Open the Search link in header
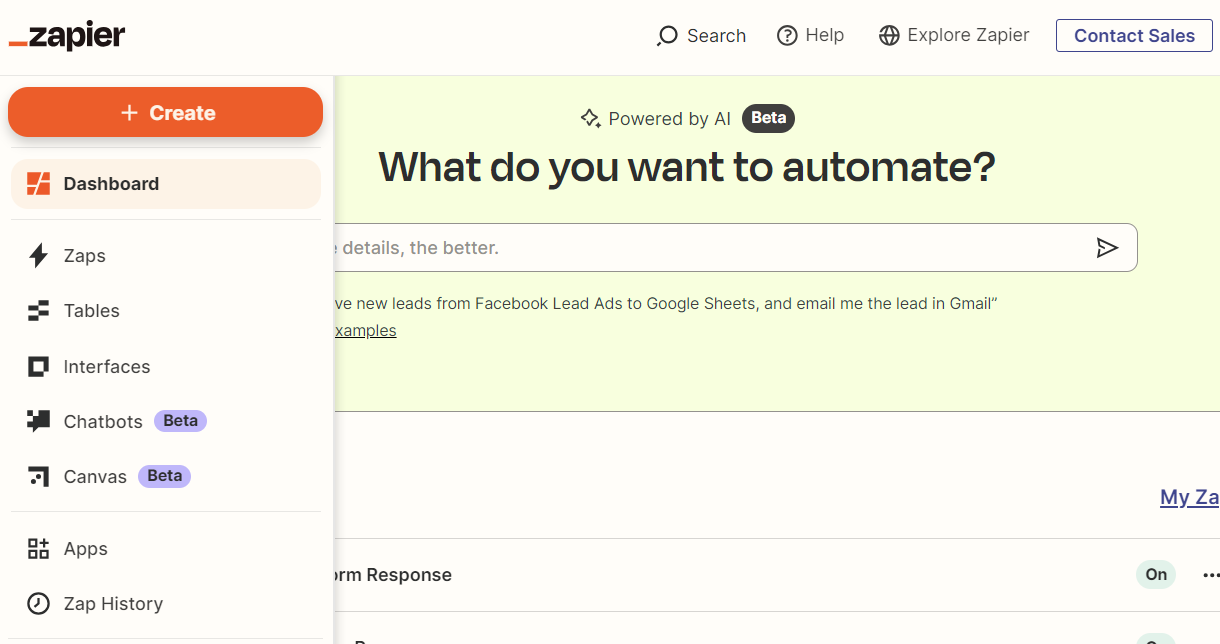Image resolution: width=1220 pixels, height=644 pixels. tap(701, 36)
